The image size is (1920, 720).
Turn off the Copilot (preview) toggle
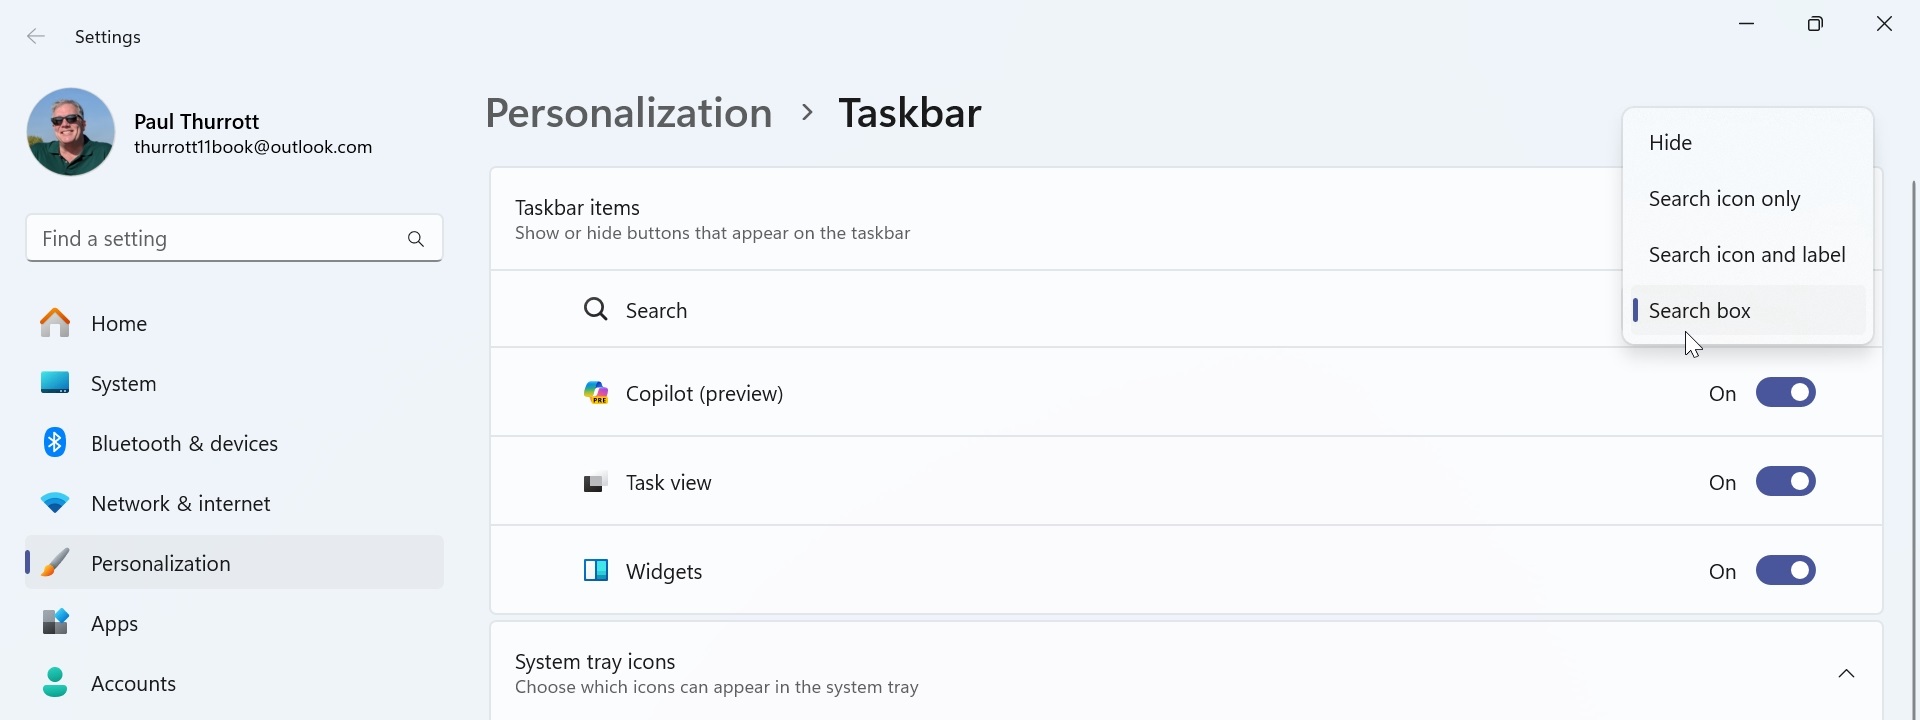coord(1786,393)
